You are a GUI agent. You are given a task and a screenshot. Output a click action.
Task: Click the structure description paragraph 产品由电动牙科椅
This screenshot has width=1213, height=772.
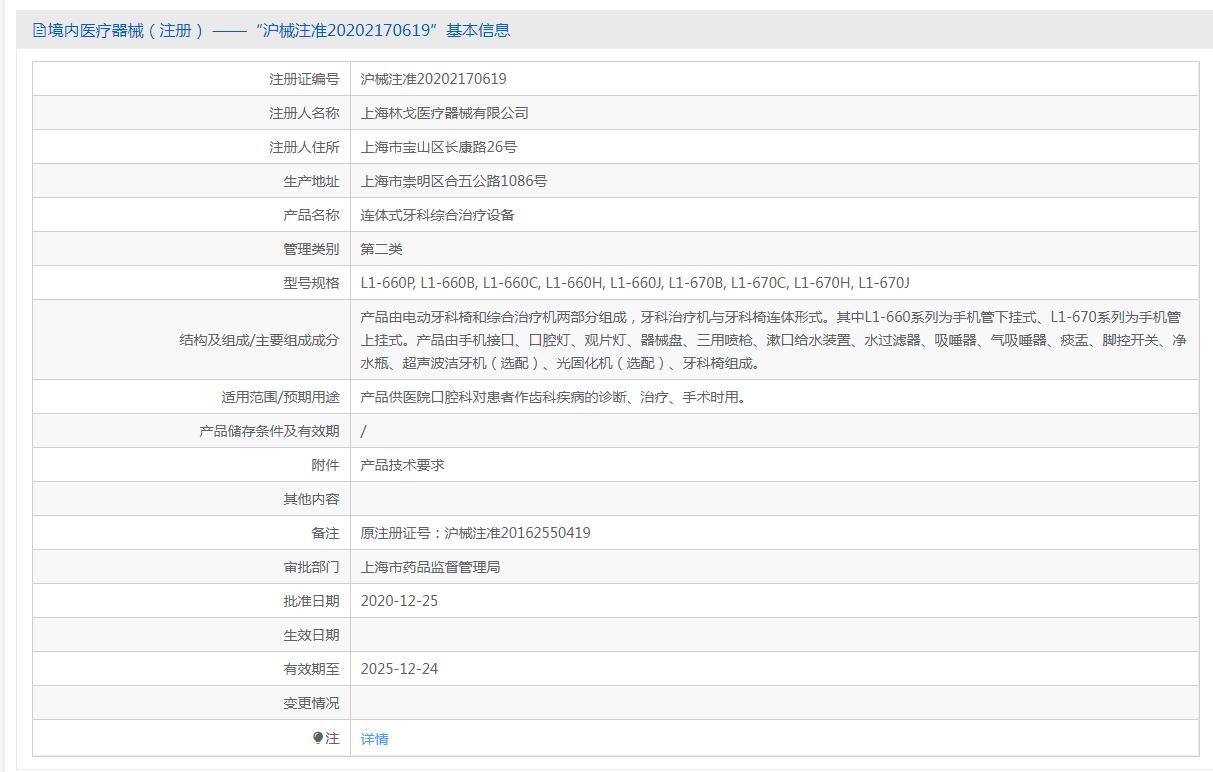(774, 340)
